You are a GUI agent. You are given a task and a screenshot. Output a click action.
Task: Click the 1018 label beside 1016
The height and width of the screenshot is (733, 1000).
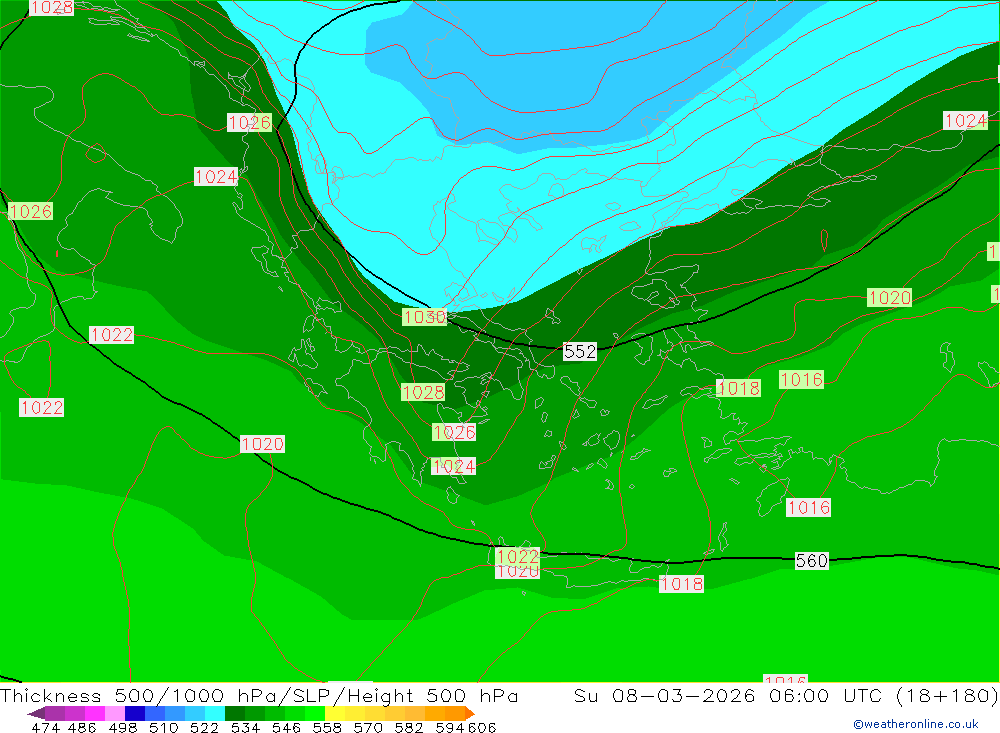point(739,388)
